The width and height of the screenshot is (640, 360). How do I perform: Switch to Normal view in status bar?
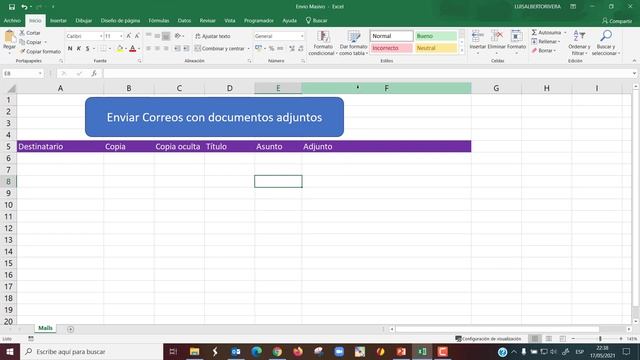click(535, 339)
